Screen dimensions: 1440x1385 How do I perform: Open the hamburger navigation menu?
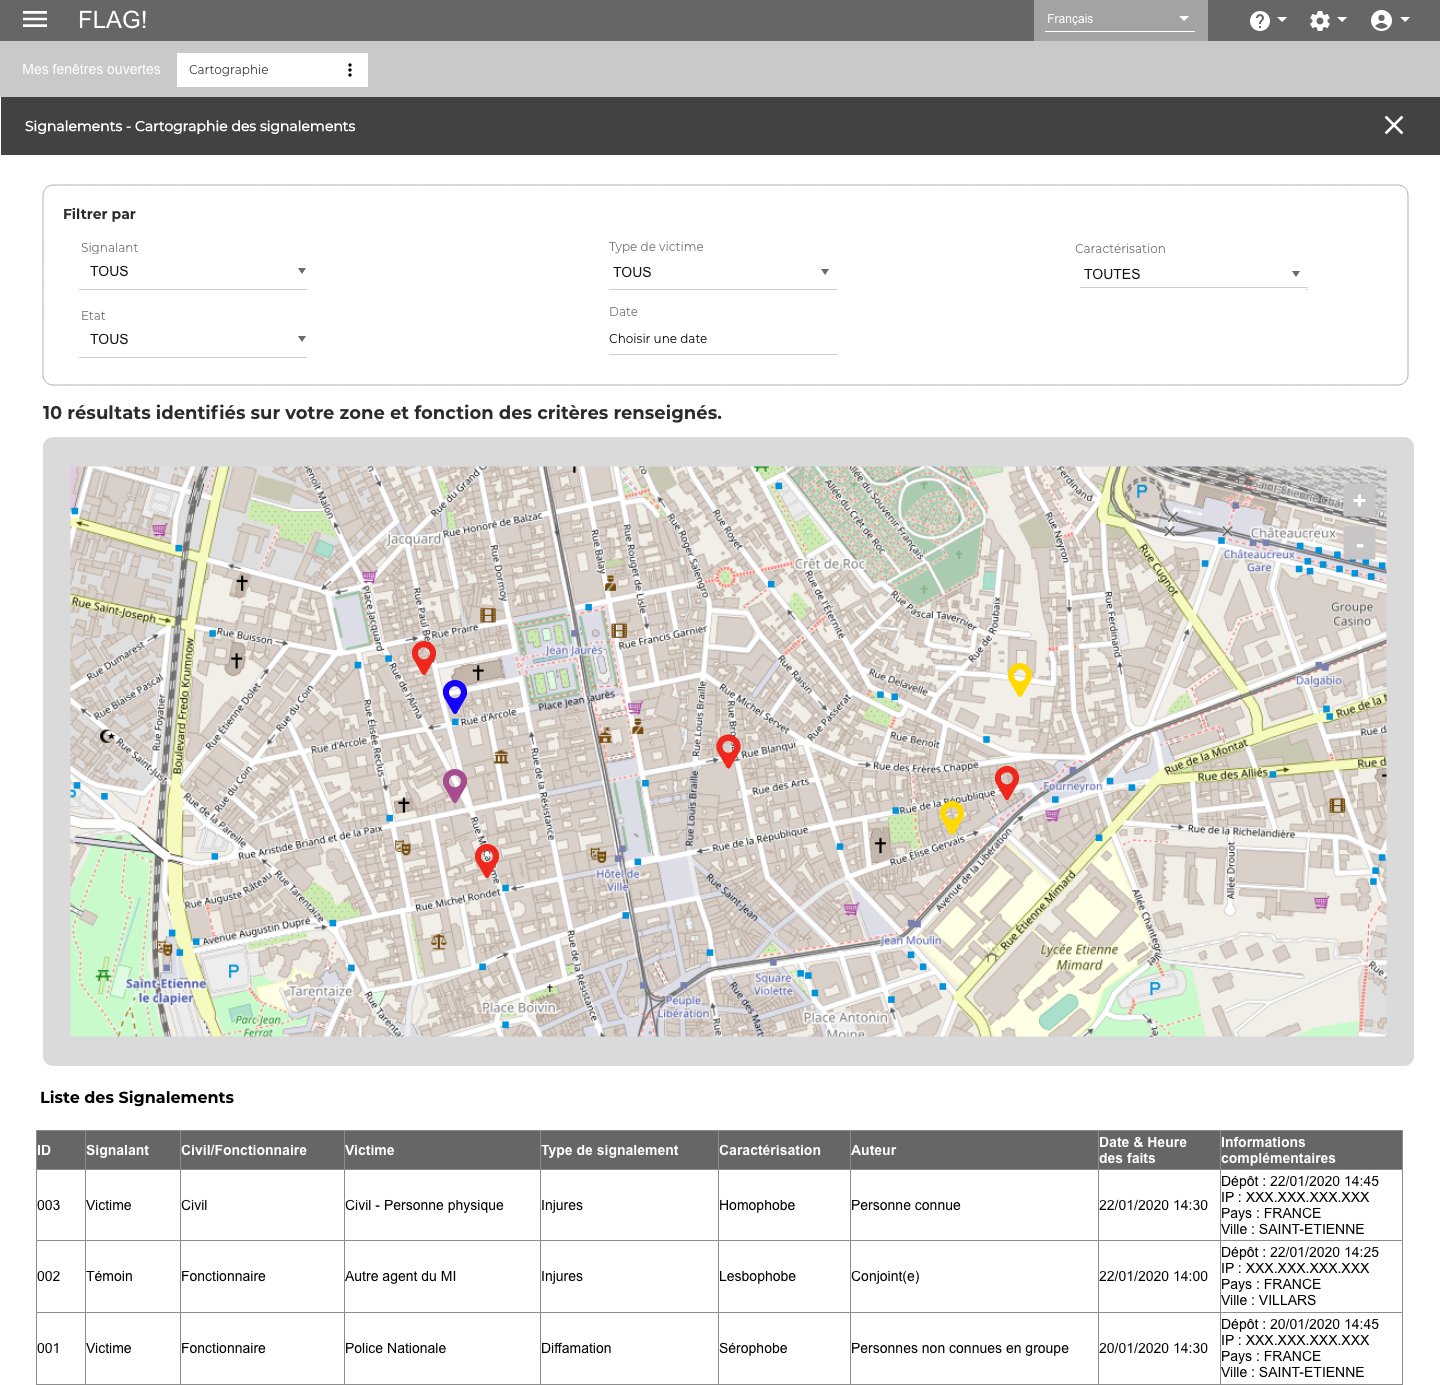pos(35,19)
